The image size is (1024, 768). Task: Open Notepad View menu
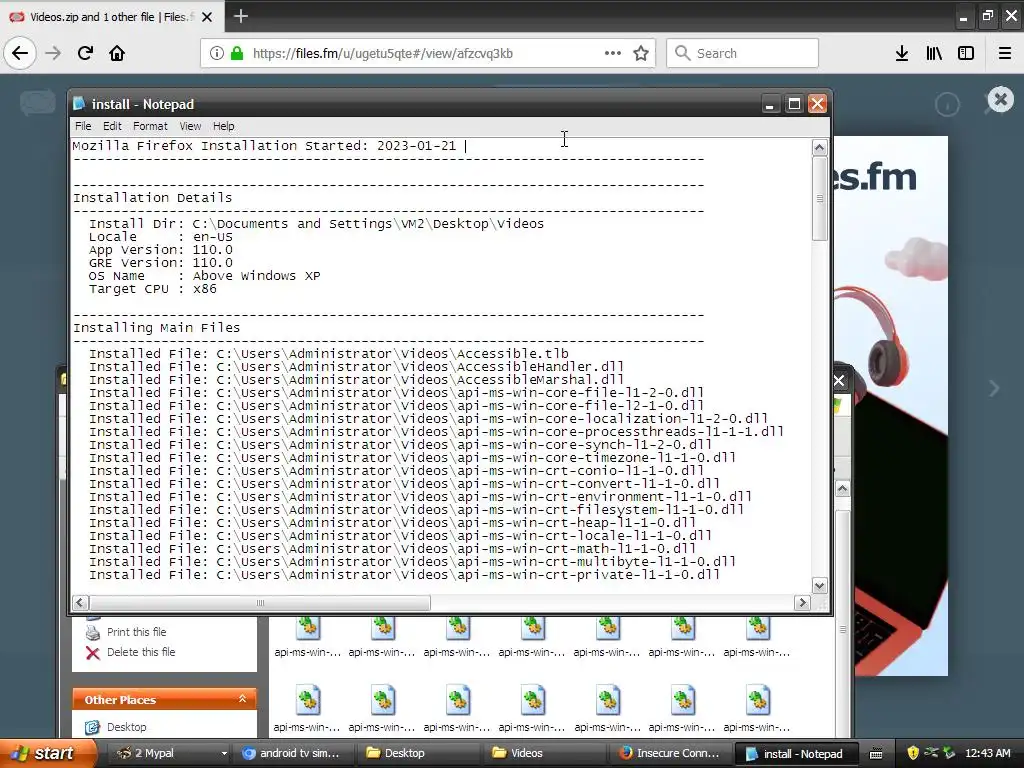(190, 126)
